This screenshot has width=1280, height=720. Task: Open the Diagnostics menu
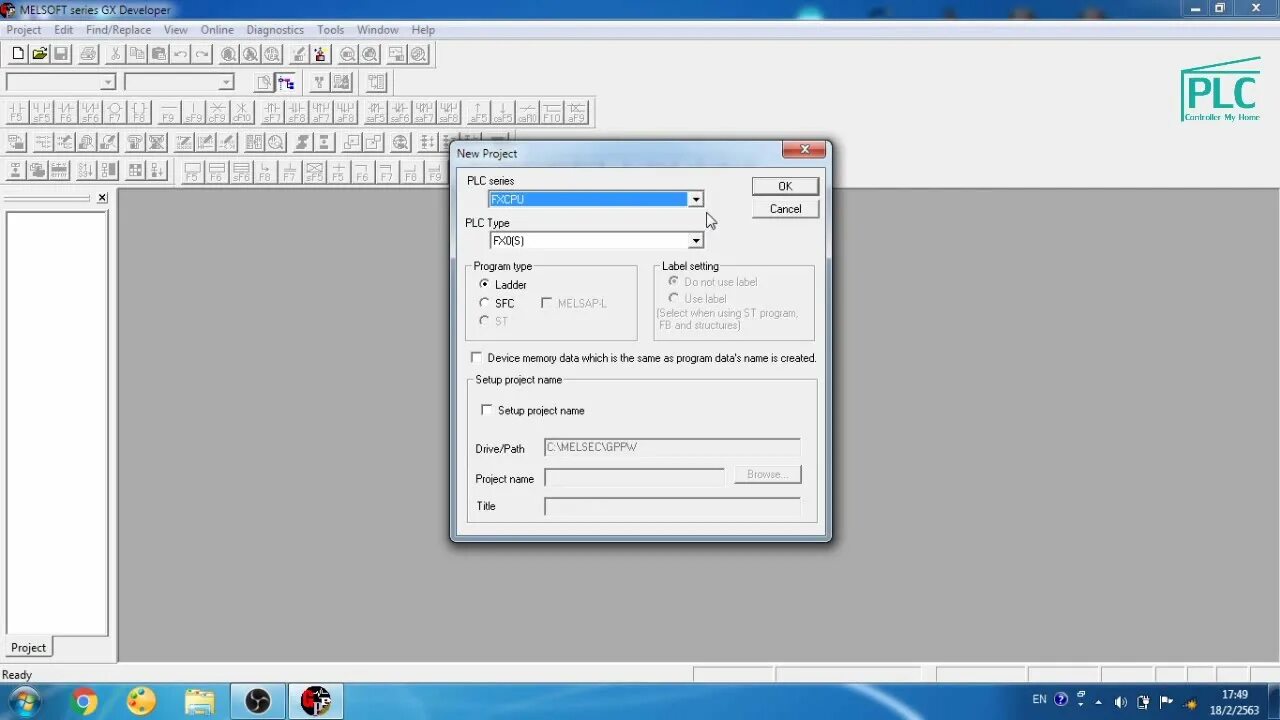click(x=275, y=30)
